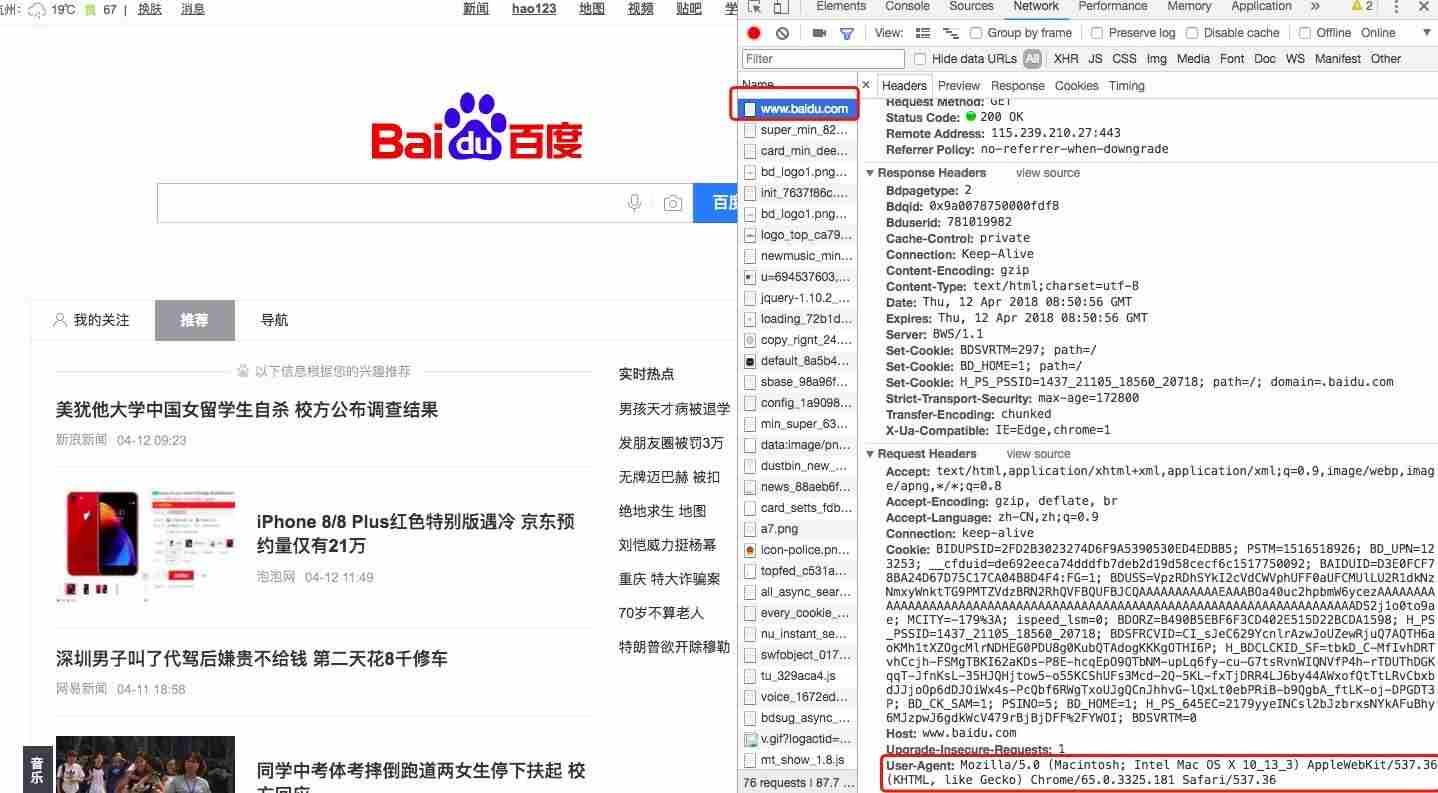1438x793 pixels.
Task: Toggle screenshot capture (camera icon)
Action: [x=818, y=32]
